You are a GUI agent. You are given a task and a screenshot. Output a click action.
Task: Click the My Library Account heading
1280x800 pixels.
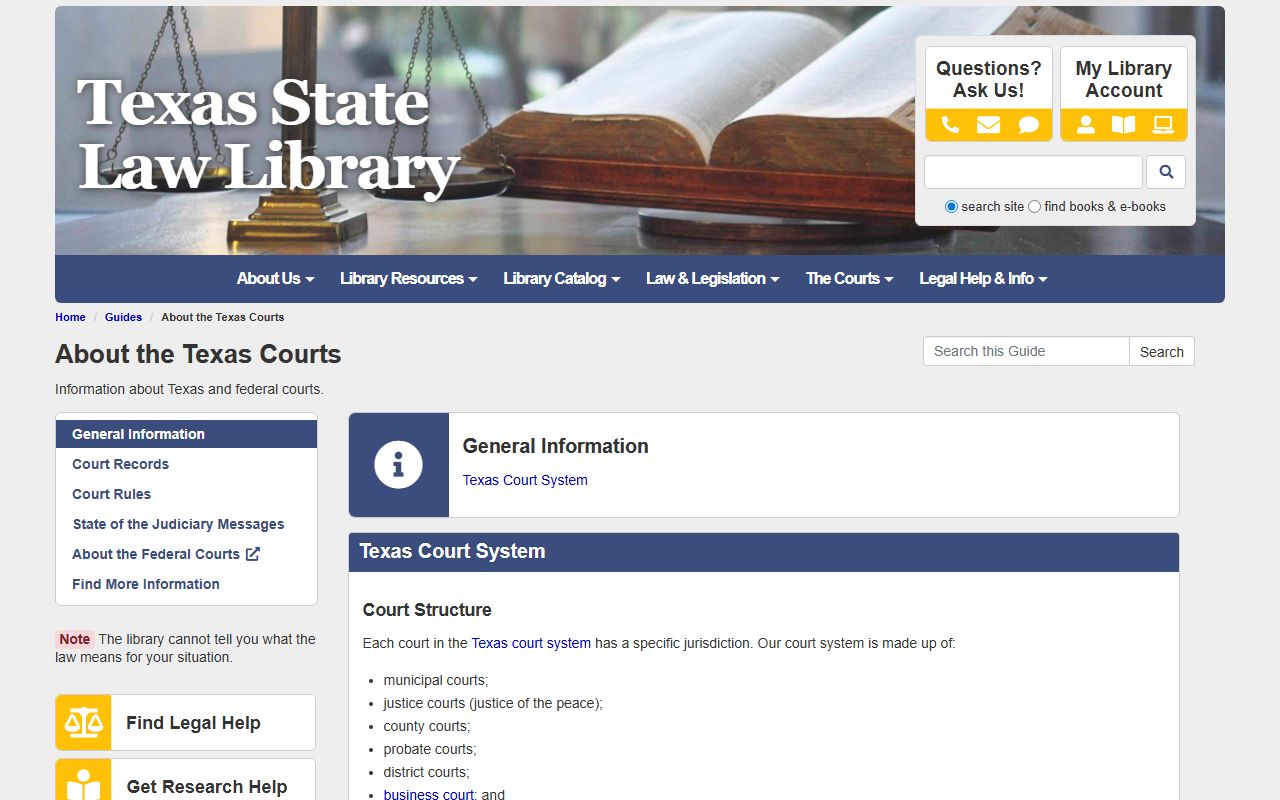click(1124, 79)
